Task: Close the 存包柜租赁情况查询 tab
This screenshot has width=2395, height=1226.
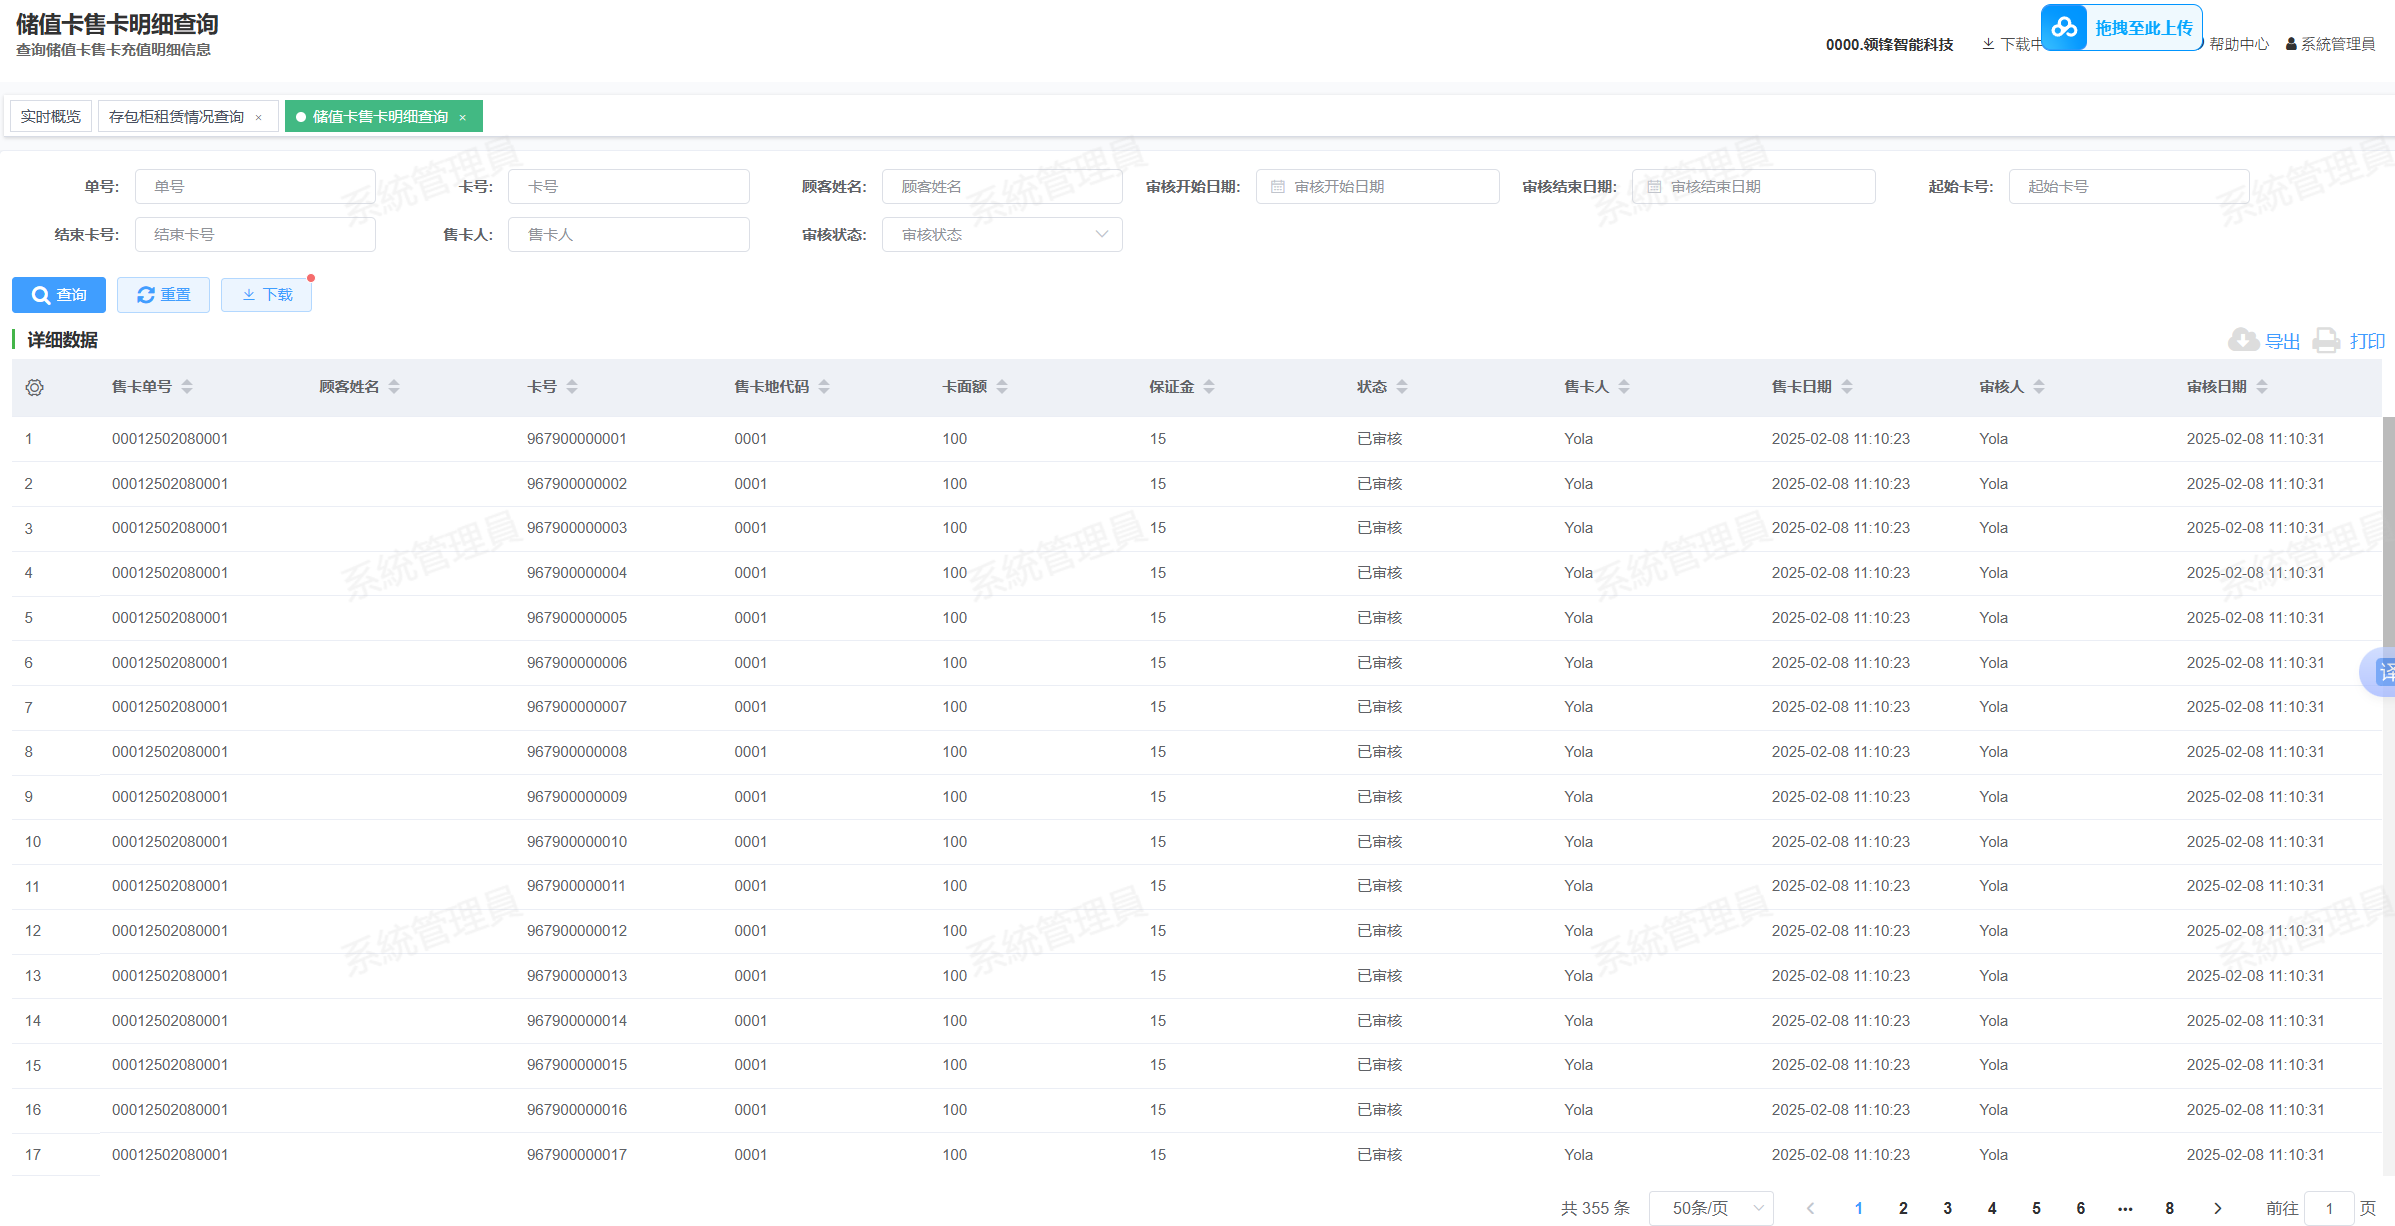Action: pyautogui.click(x=259, y=118)
